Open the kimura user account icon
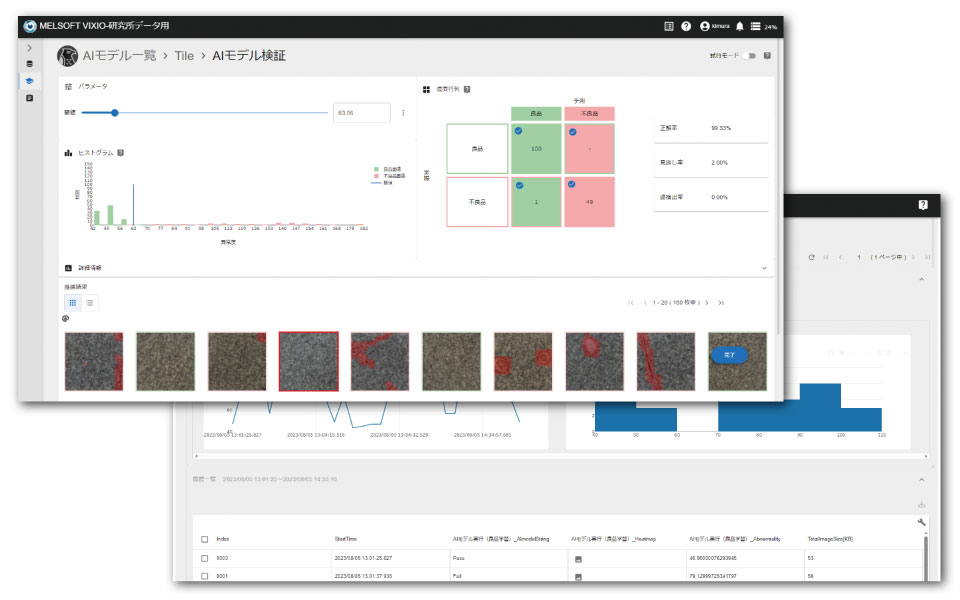 click(705, 26)
